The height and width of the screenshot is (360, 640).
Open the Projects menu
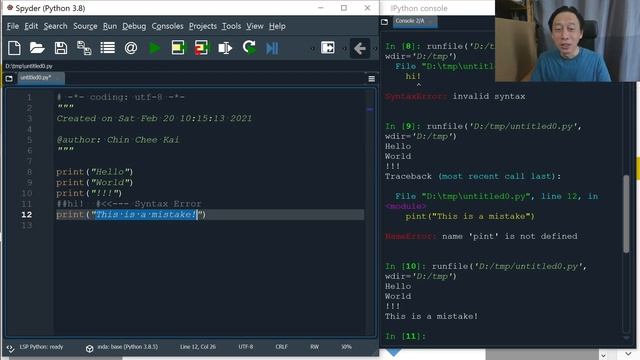pyautogui.click(x=202, y=26)
